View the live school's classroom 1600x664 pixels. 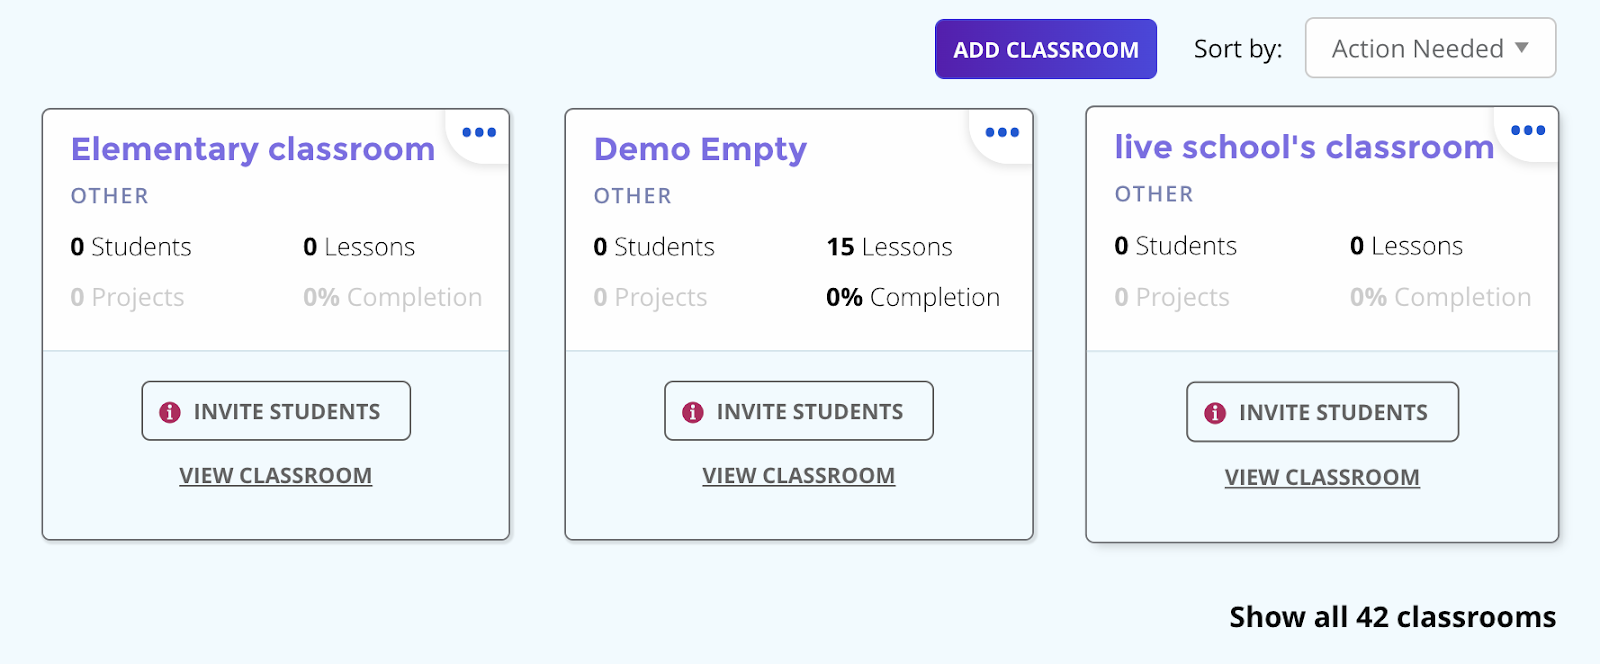click(1322, 478)
